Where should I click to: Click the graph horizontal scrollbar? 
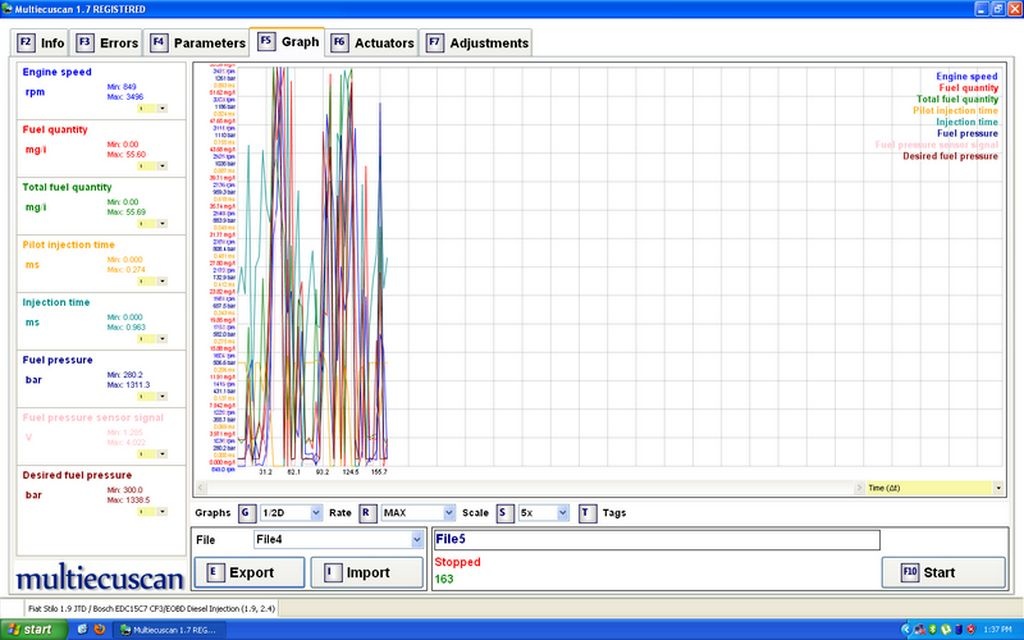point(530,488)
